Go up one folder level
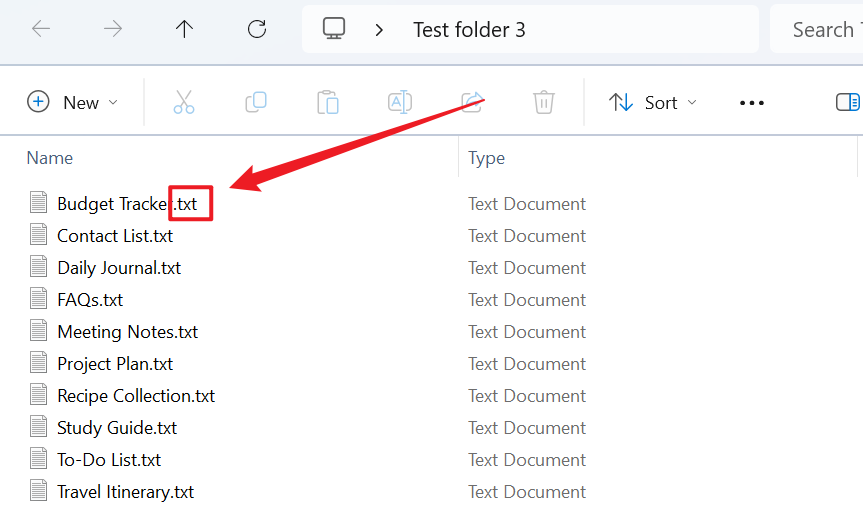863x521 pixels. coord(184,29)
